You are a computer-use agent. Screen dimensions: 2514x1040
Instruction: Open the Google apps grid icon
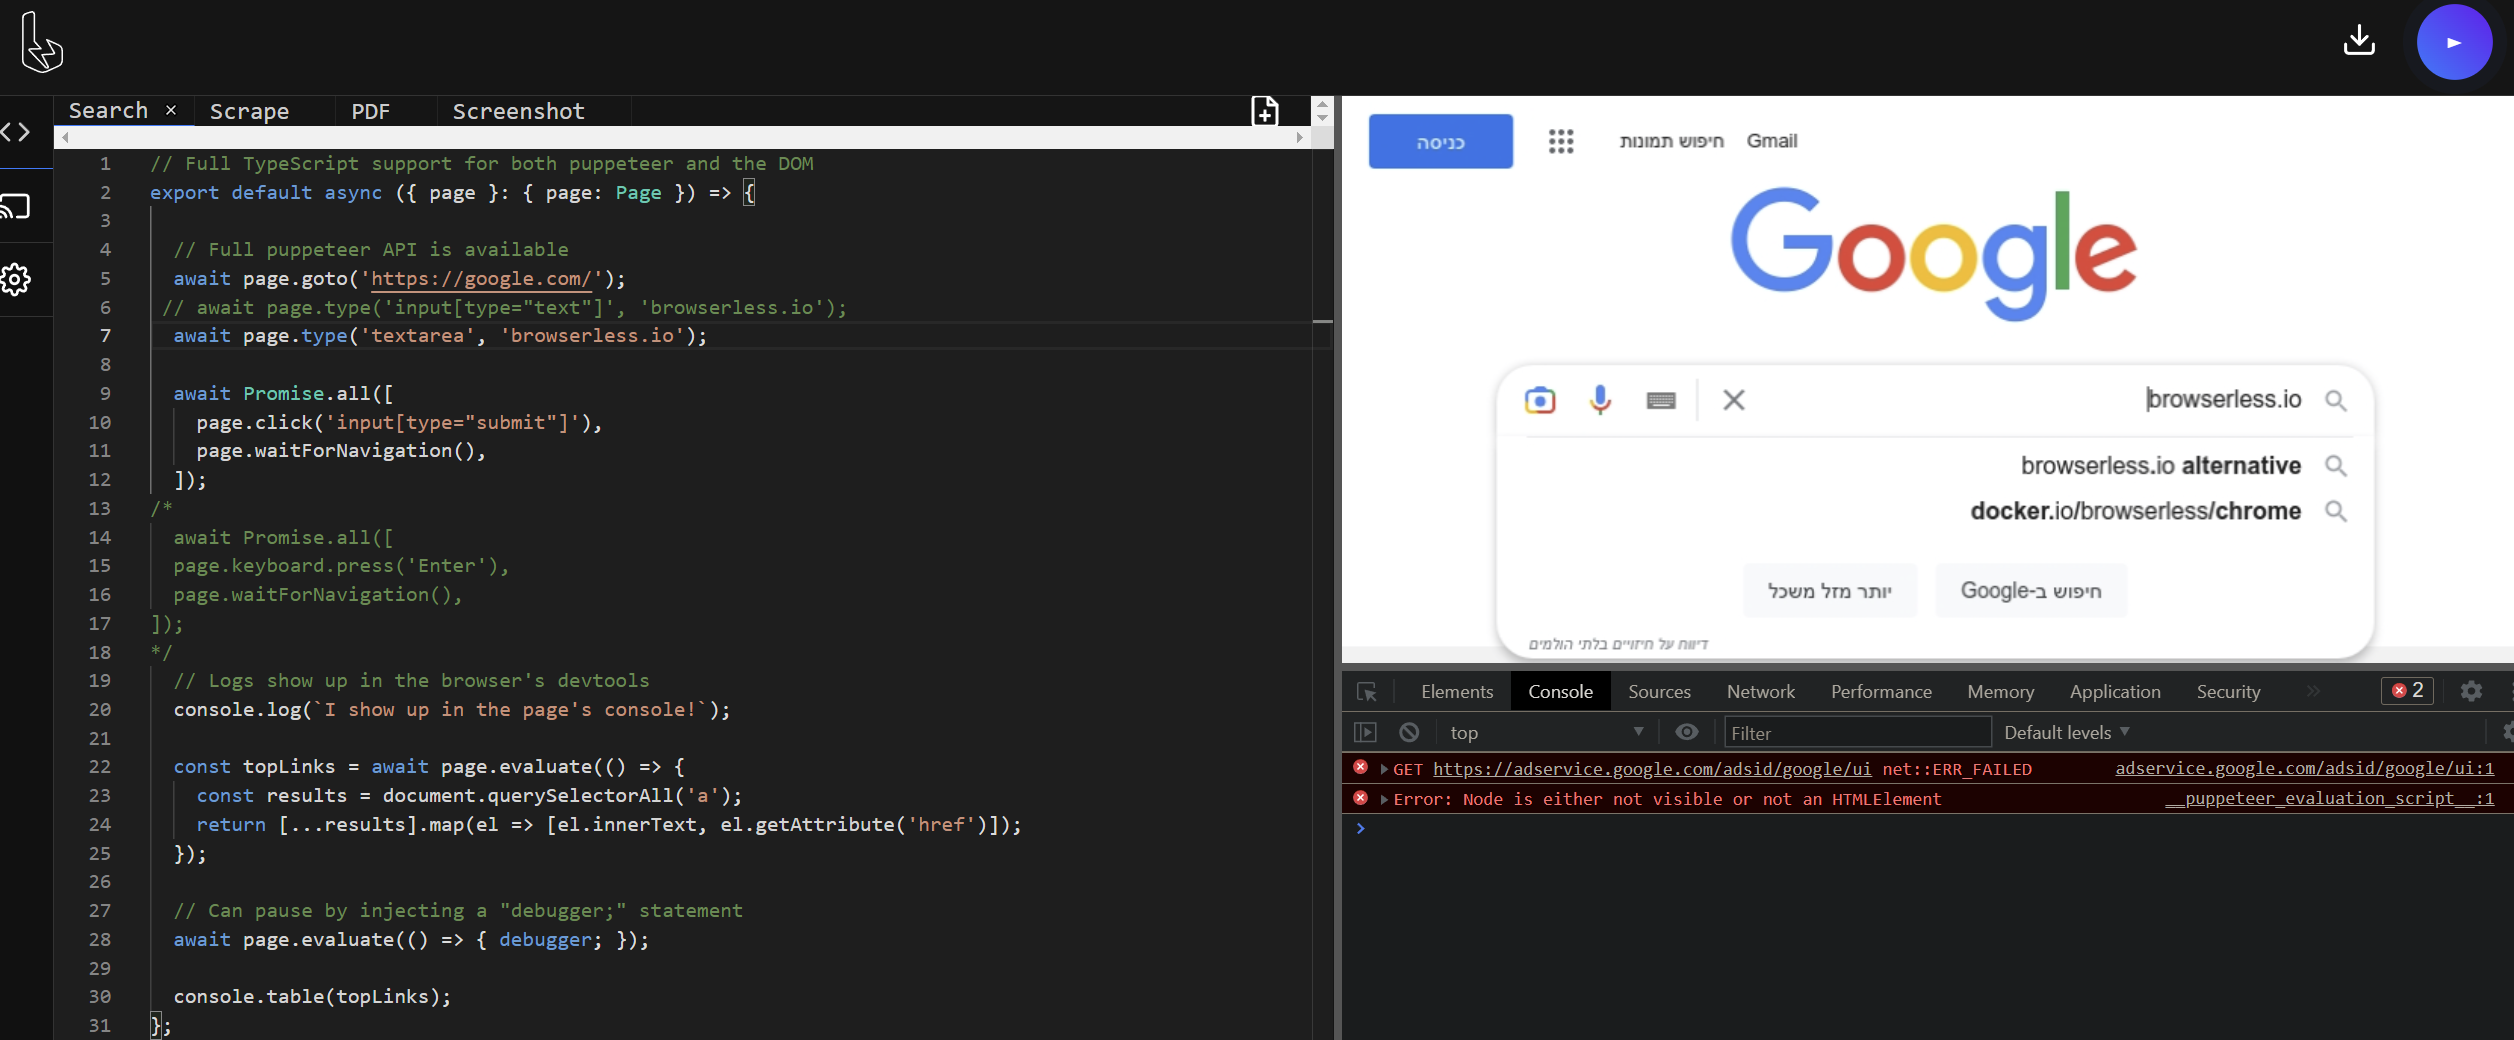1561,141
